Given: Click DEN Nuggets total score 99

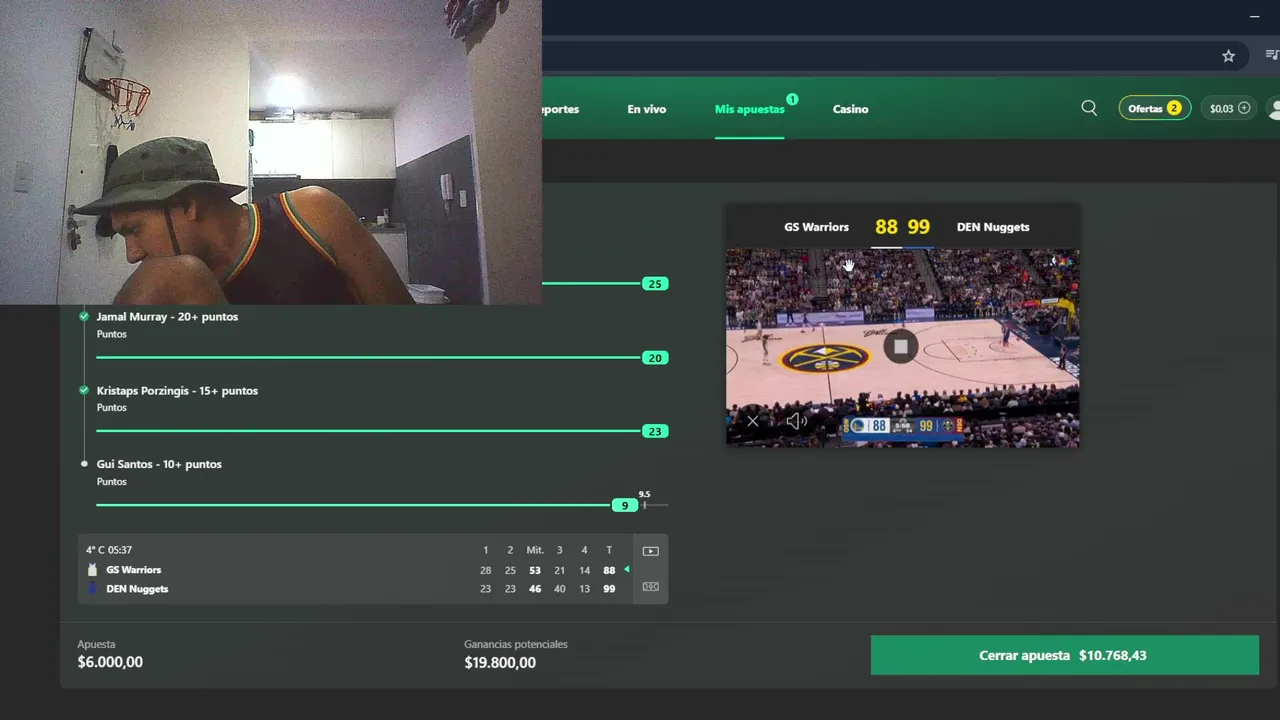Looking at the screenshot, I should pos(609,589).
